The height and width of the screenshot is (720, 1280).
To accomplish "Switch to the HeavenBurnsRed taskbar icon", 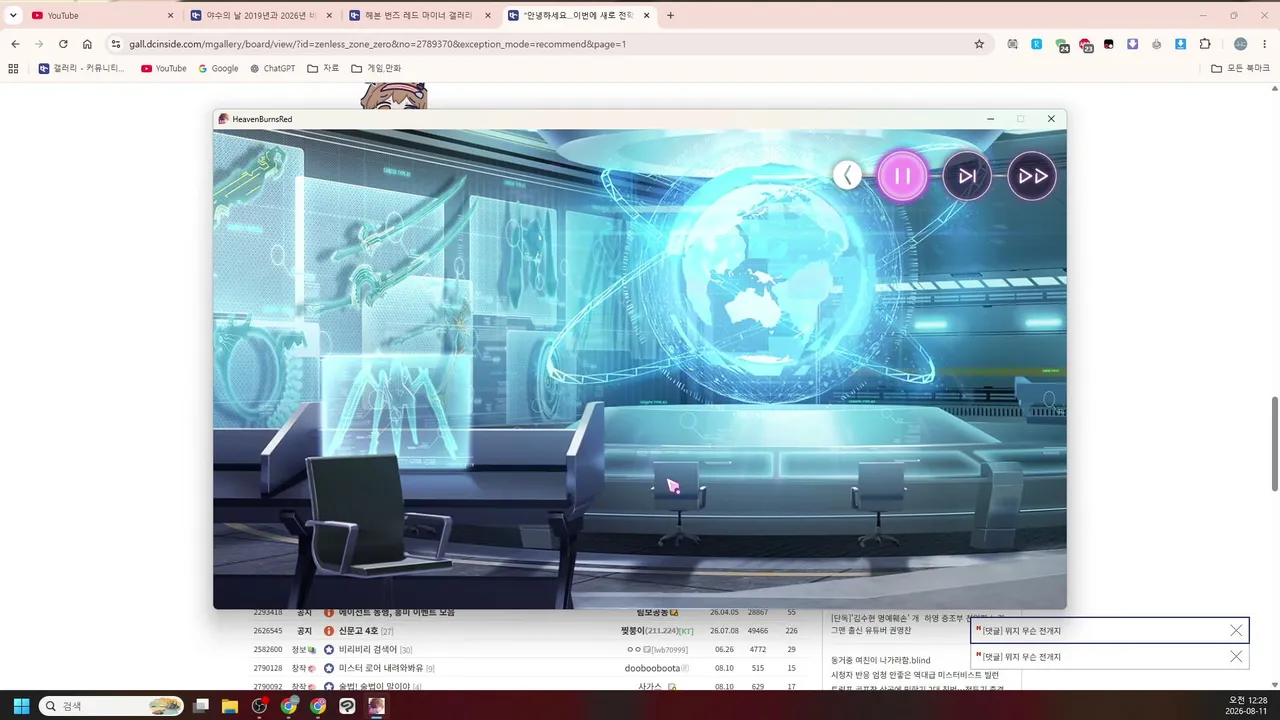I will tap(376, 706).
